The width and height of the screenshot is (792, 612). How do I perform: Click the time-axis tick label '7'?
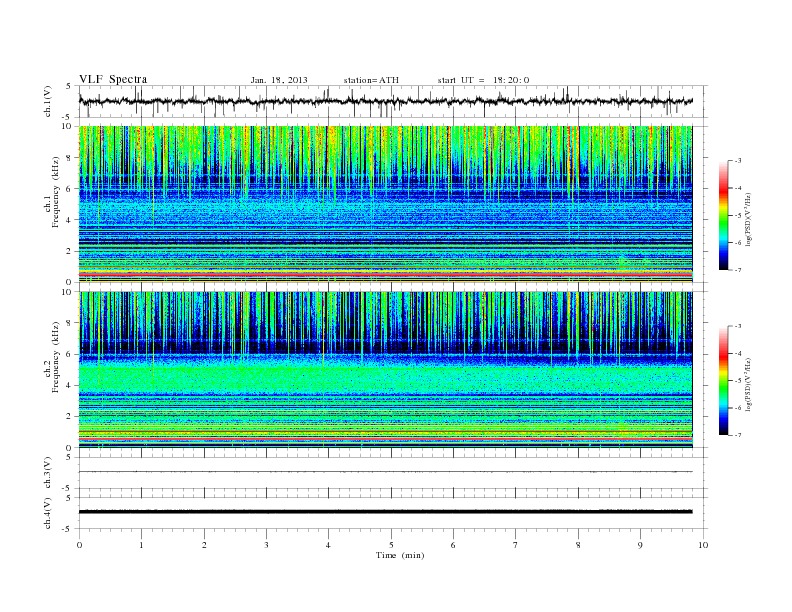point(516,545)
